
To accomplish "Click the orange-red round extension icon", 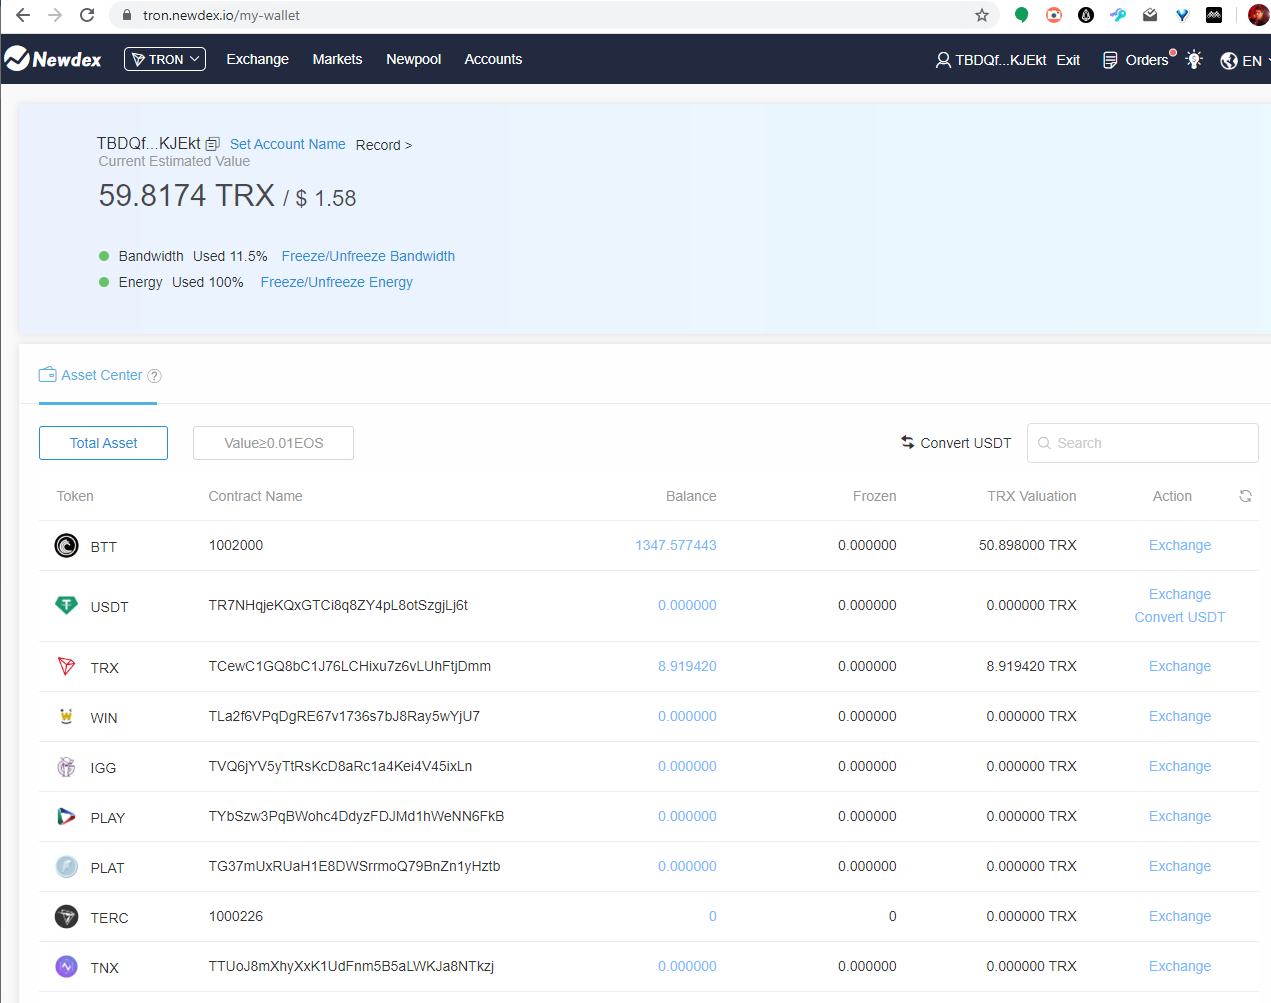I will click(x=1053, y=15).
